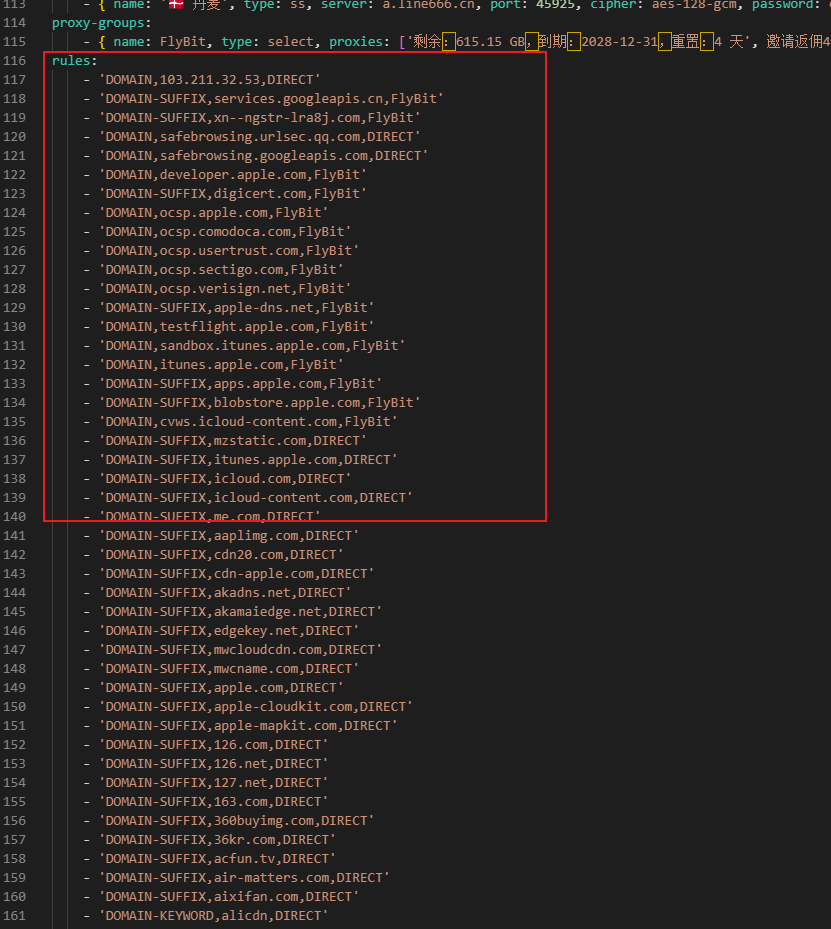Click the 'proxy-groups:' key
This screenshot has height=929, width=831.
tap(101, 22)
